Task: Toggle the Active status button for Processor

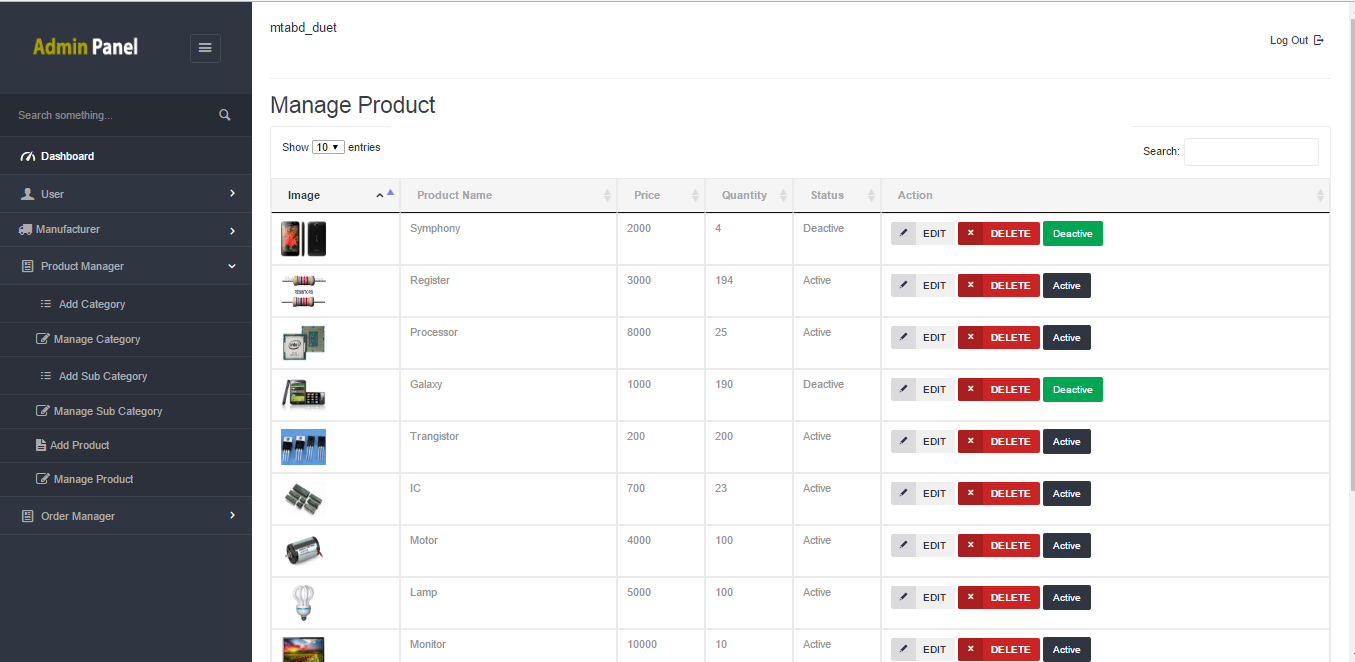Action: point(1066,337)
